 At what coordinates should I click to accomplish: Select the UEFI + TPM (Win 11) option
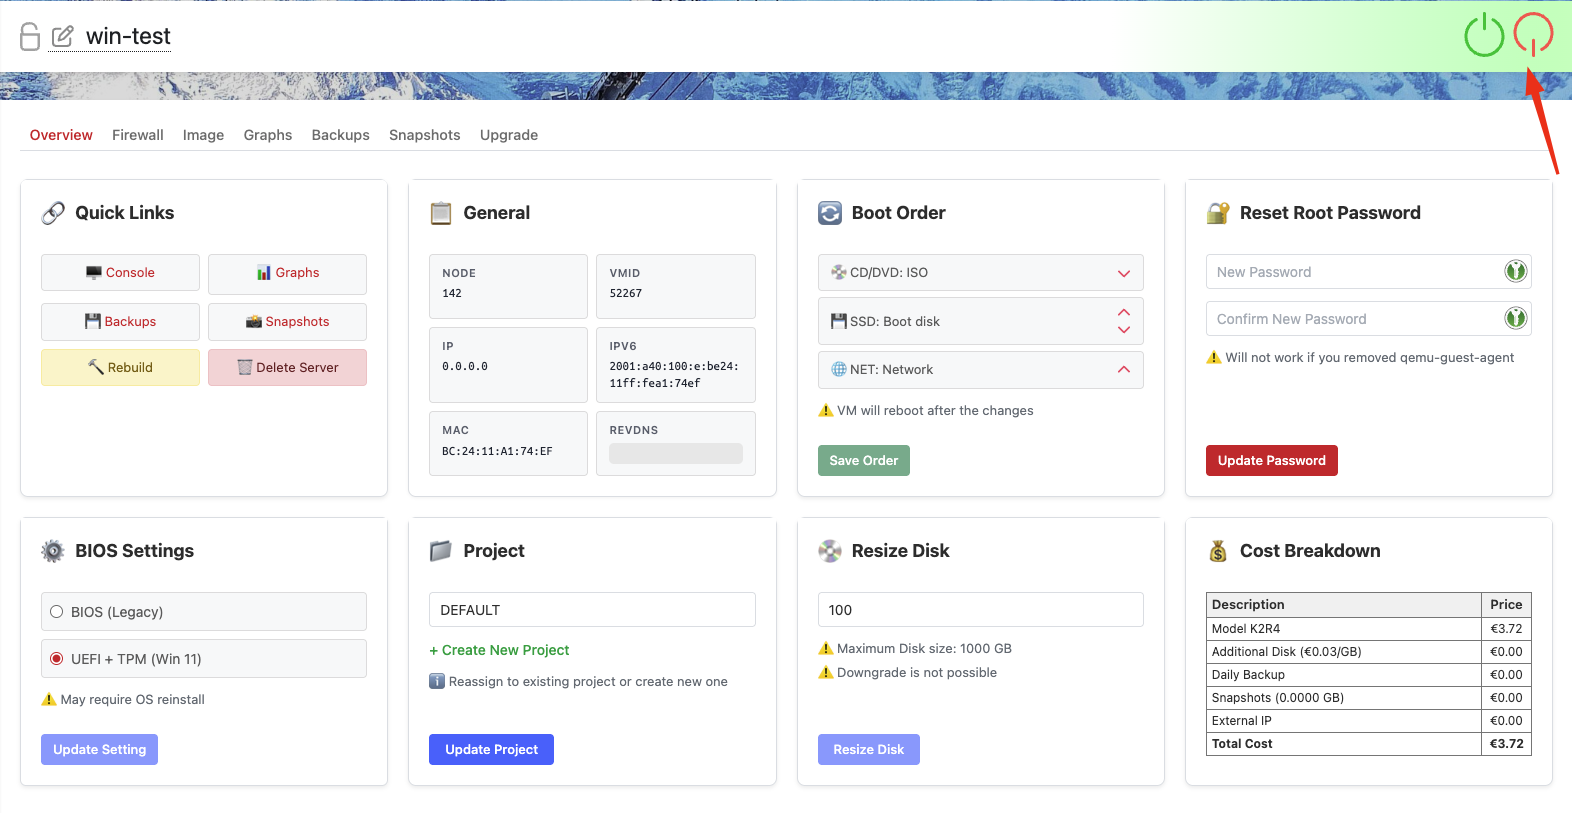(x=57, y=659)
